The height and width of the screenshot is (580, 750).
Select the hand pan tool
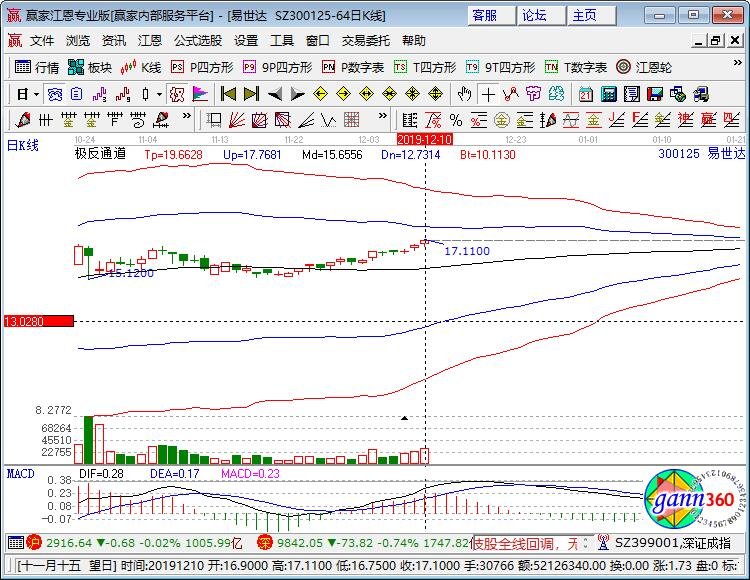pos(464,94)
